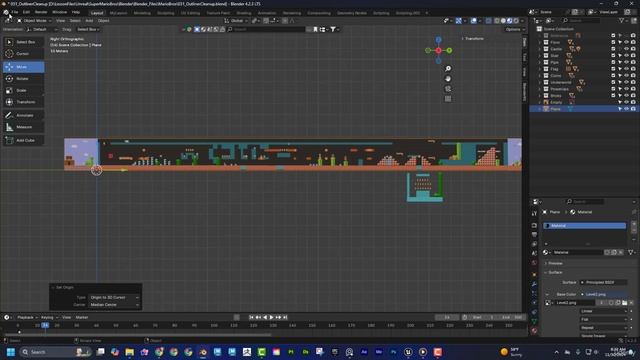Expand the Castle collection in outliner
Viewport: 640px width, 360px height.
[540, 49]
